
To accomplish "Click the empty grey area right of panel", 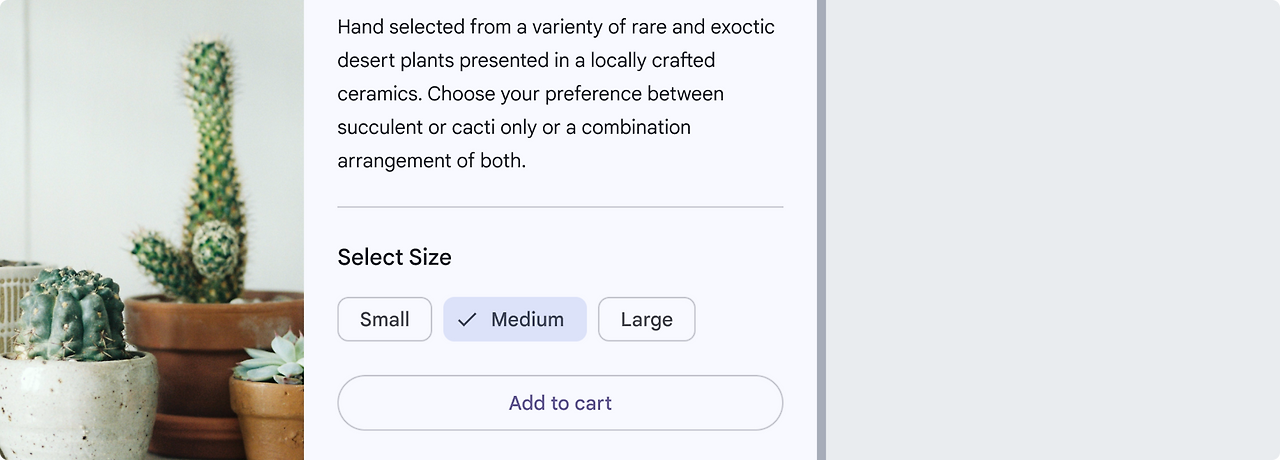I will (x=1050, y=230).
